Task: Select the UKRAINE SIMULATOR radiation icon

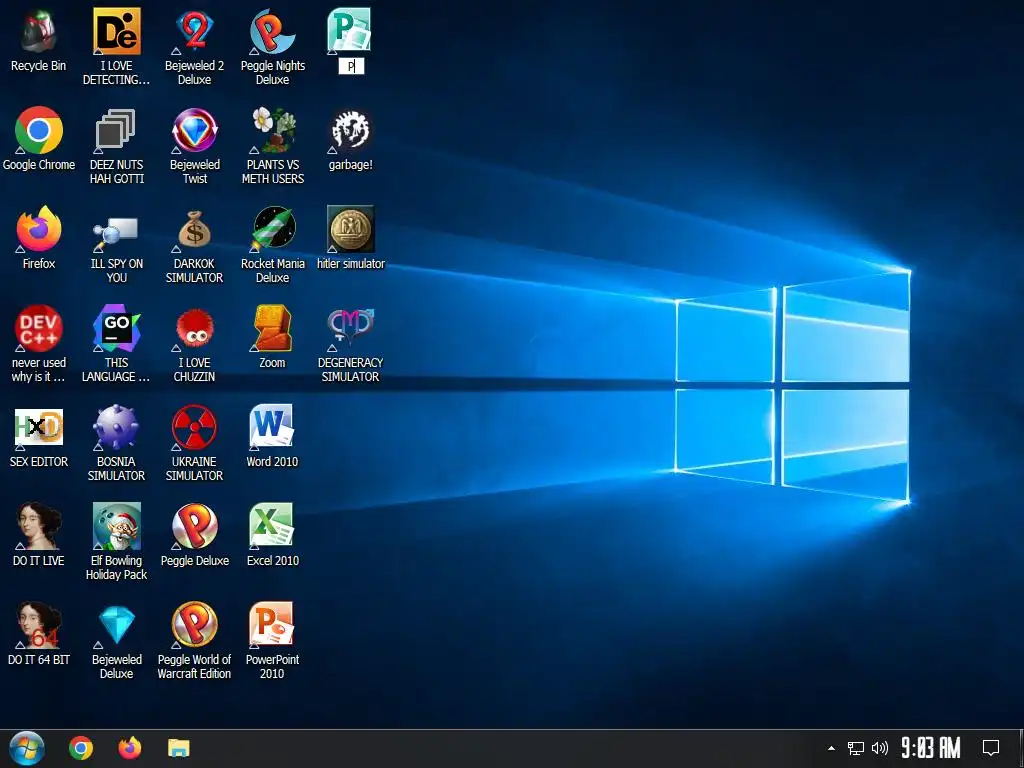Action: pyautogui.click(x=194, y=428)
